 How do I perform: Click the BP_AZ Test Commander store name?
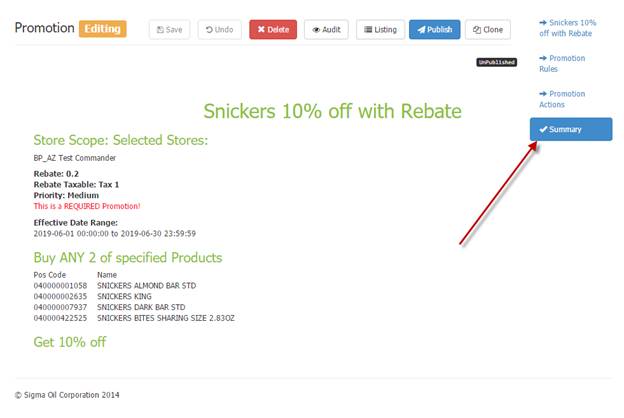(x=75, y=158)
